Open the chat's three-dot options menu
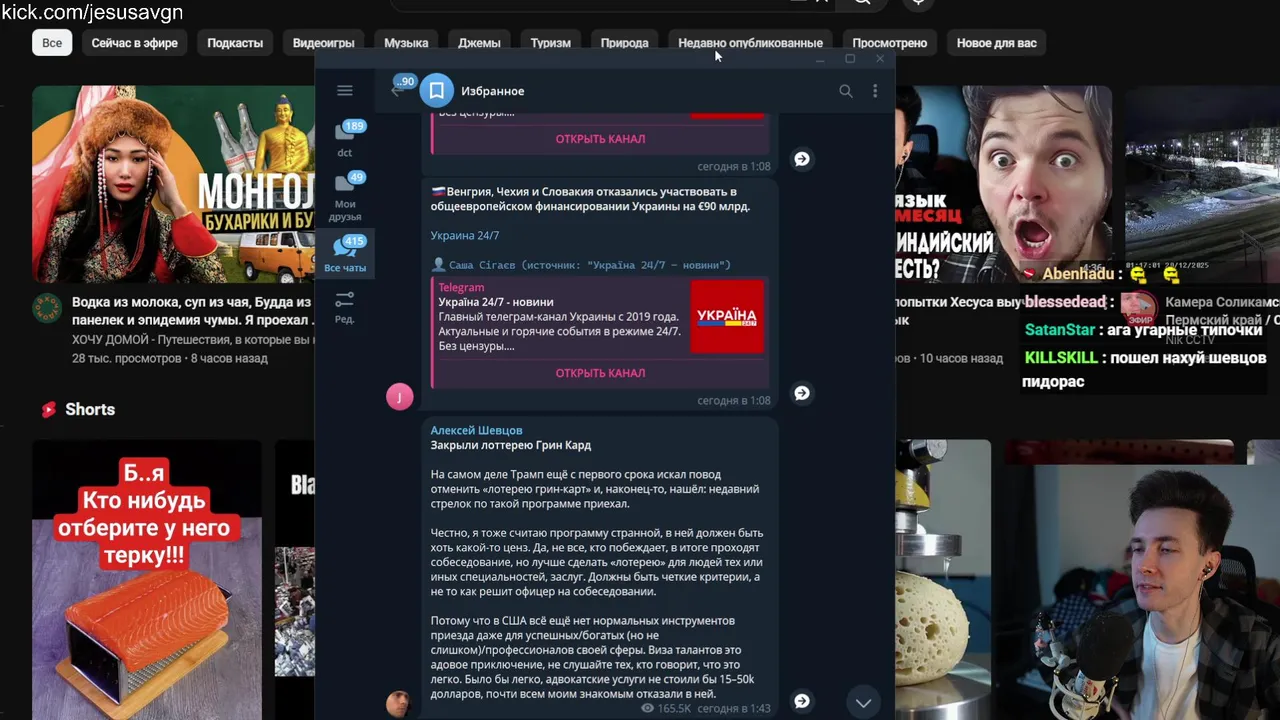 [x=875, y=91]
